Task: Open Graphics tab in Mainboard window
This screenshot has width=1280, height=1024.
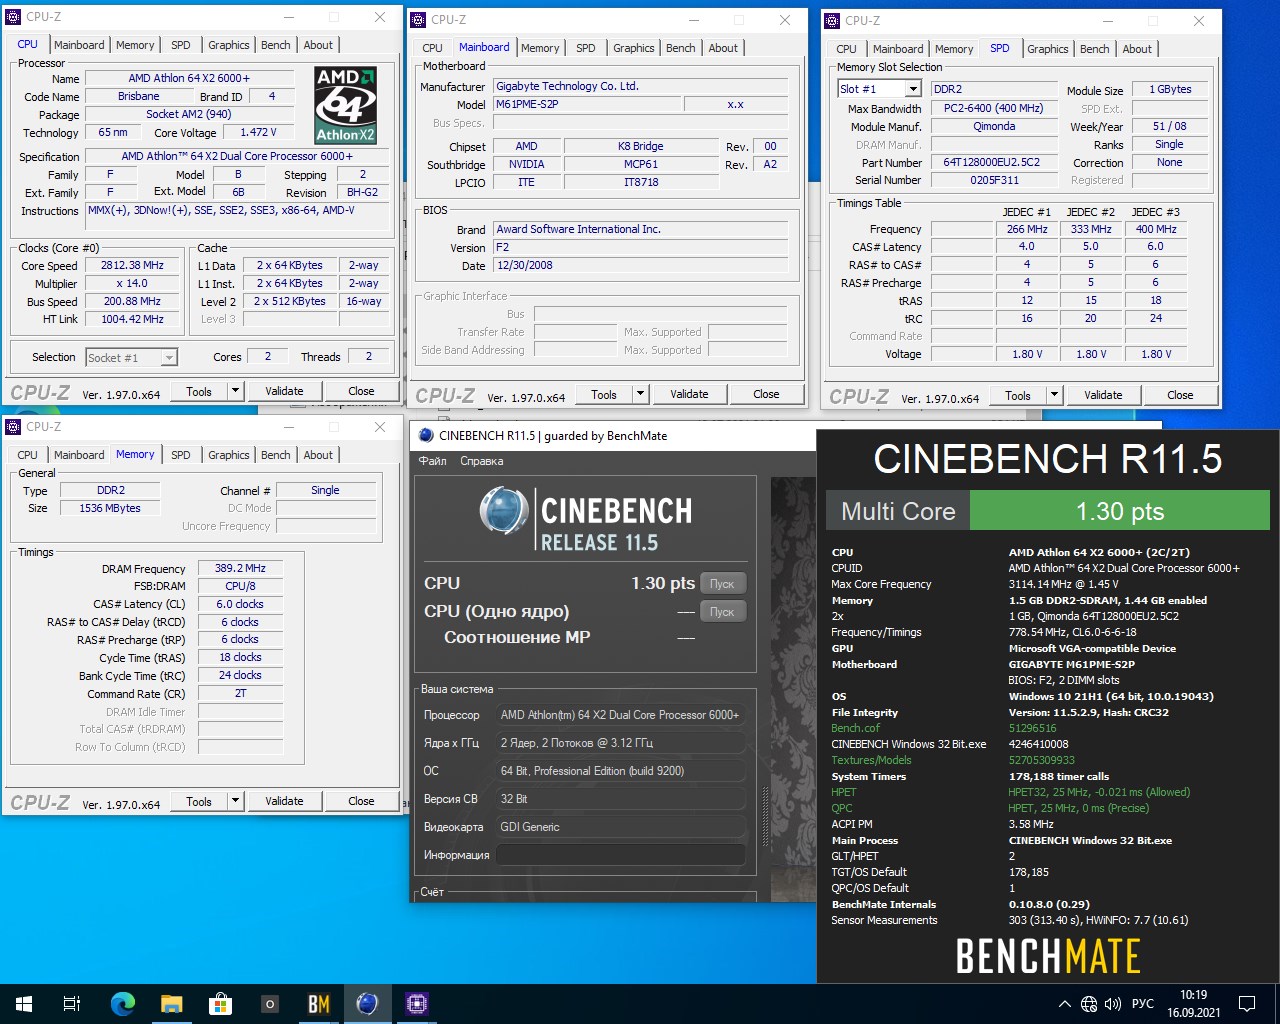Action: (633, 48)
